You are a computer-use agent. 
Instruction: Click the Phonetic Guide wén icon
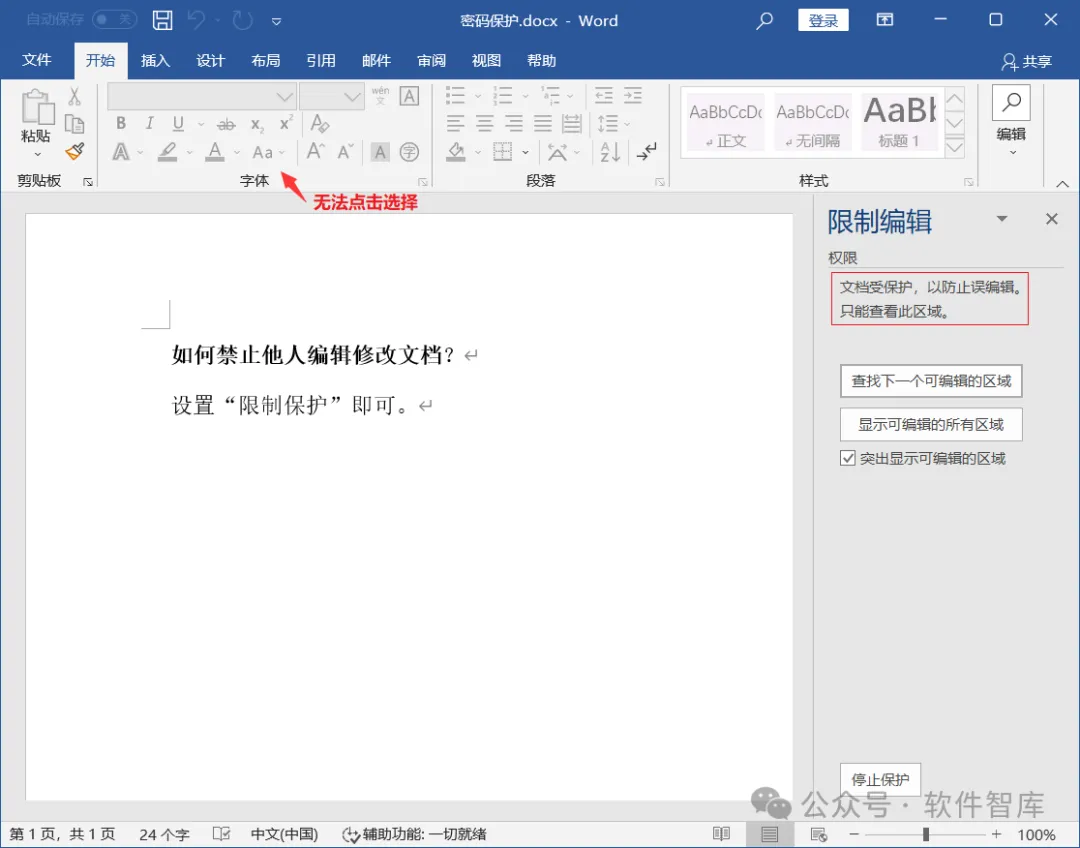(x=380, y=95)
